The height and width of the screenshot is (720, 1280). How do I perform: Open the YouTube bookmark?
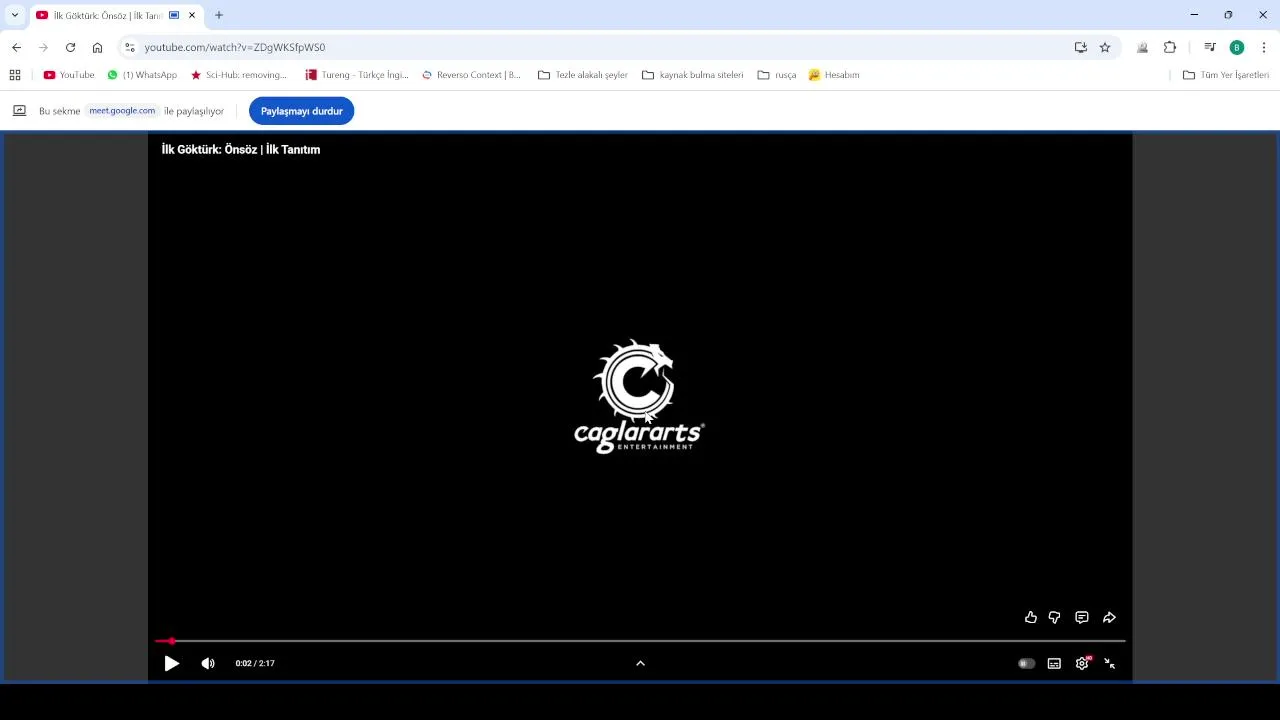[x=69, y=75]
